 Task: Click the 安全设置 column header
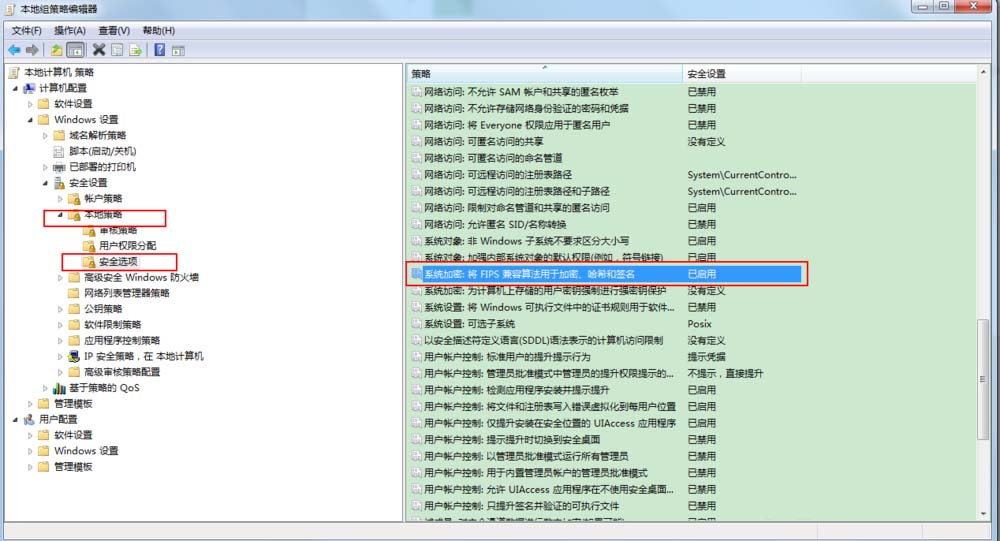click(706, 74)
